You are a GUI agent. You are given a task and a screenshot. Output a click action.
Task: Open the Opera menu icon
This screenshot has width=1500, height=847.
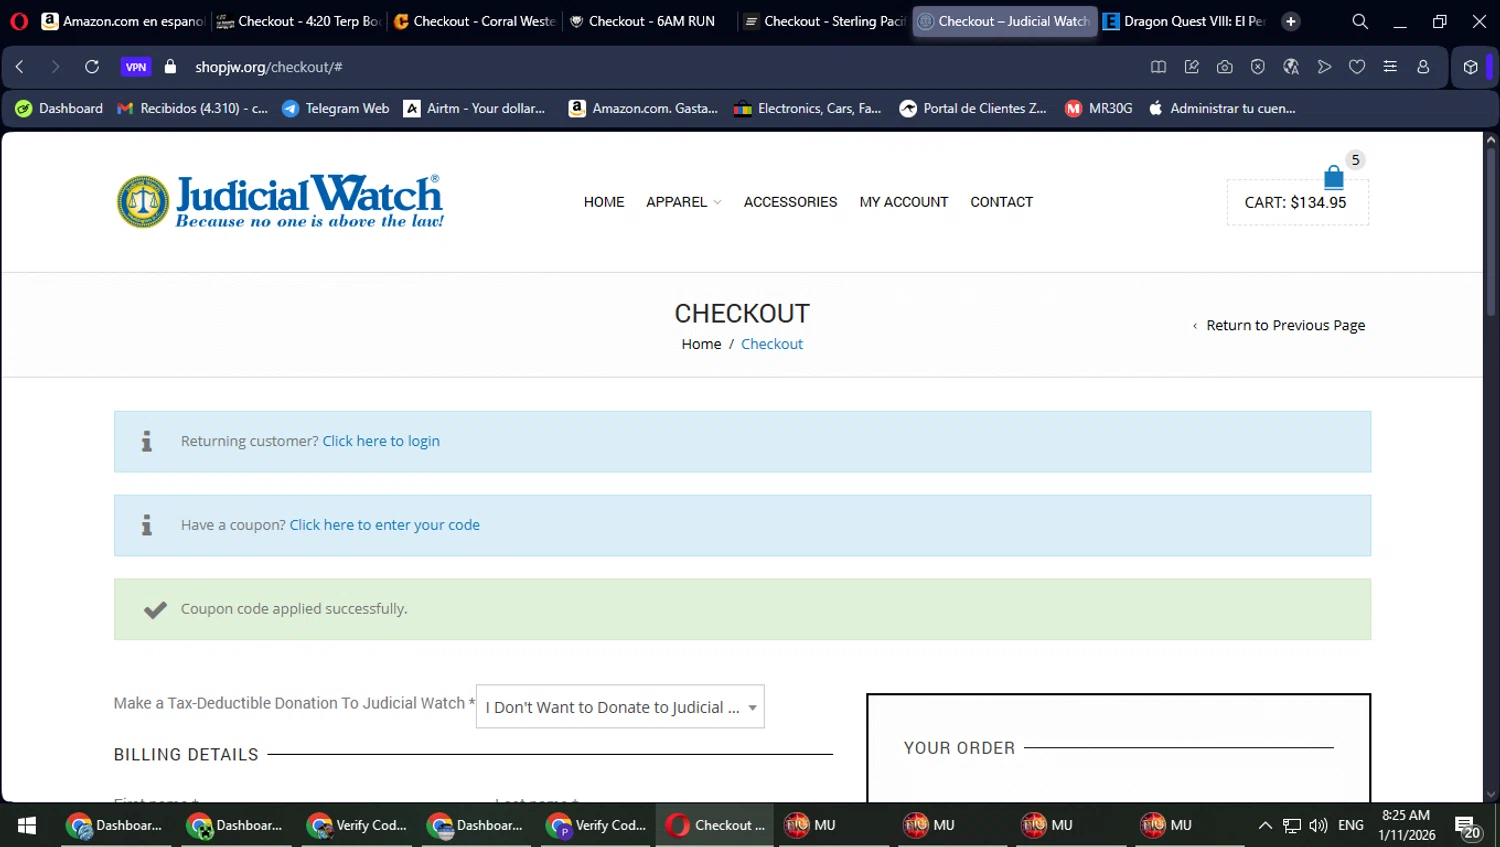point(19,21)
